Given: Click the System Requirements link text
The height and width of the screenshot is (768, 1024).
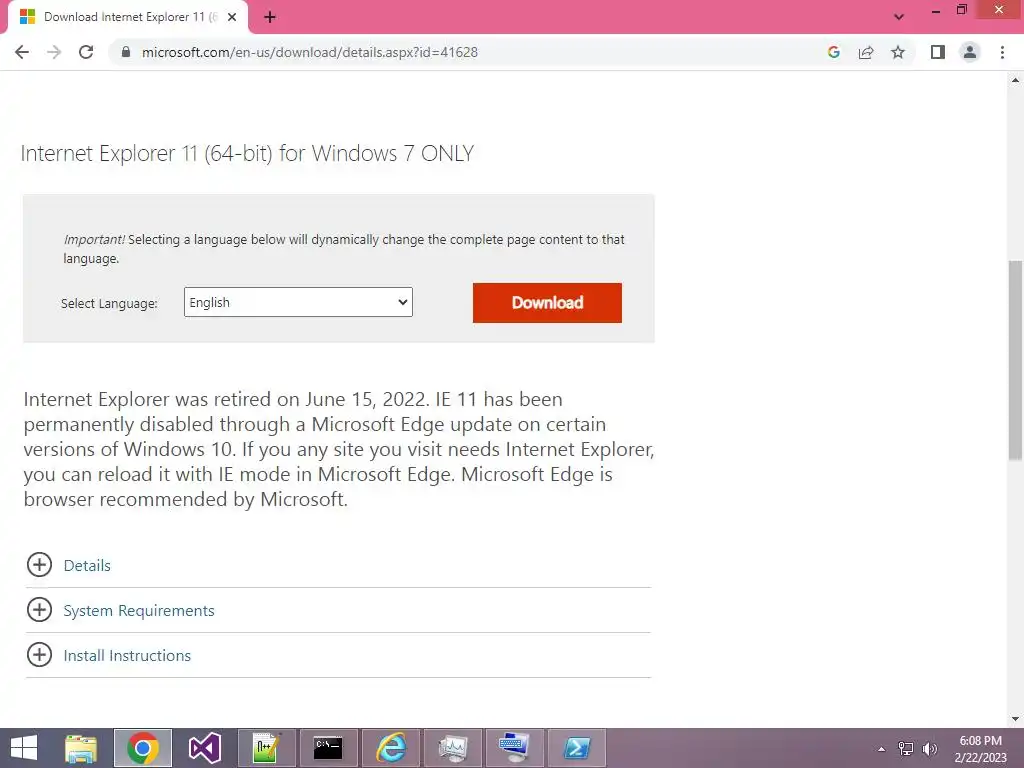Looking at the screenshot, I should click(139, 611).
